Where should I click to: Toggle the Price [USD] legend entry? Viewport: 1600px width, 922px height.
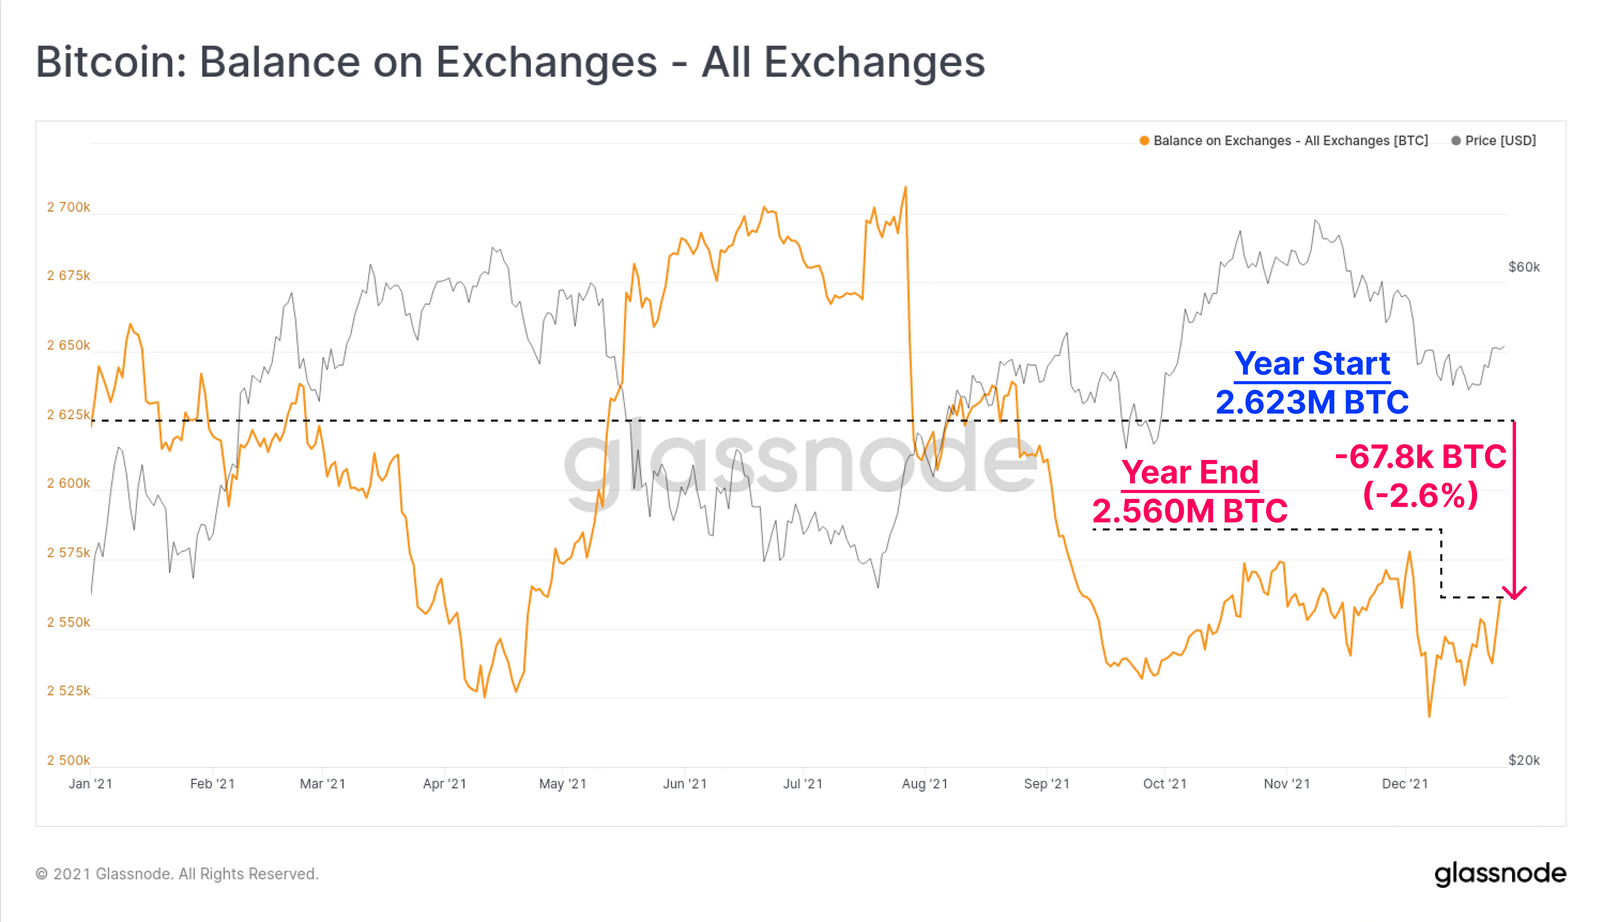click(x=1494, y=141)
